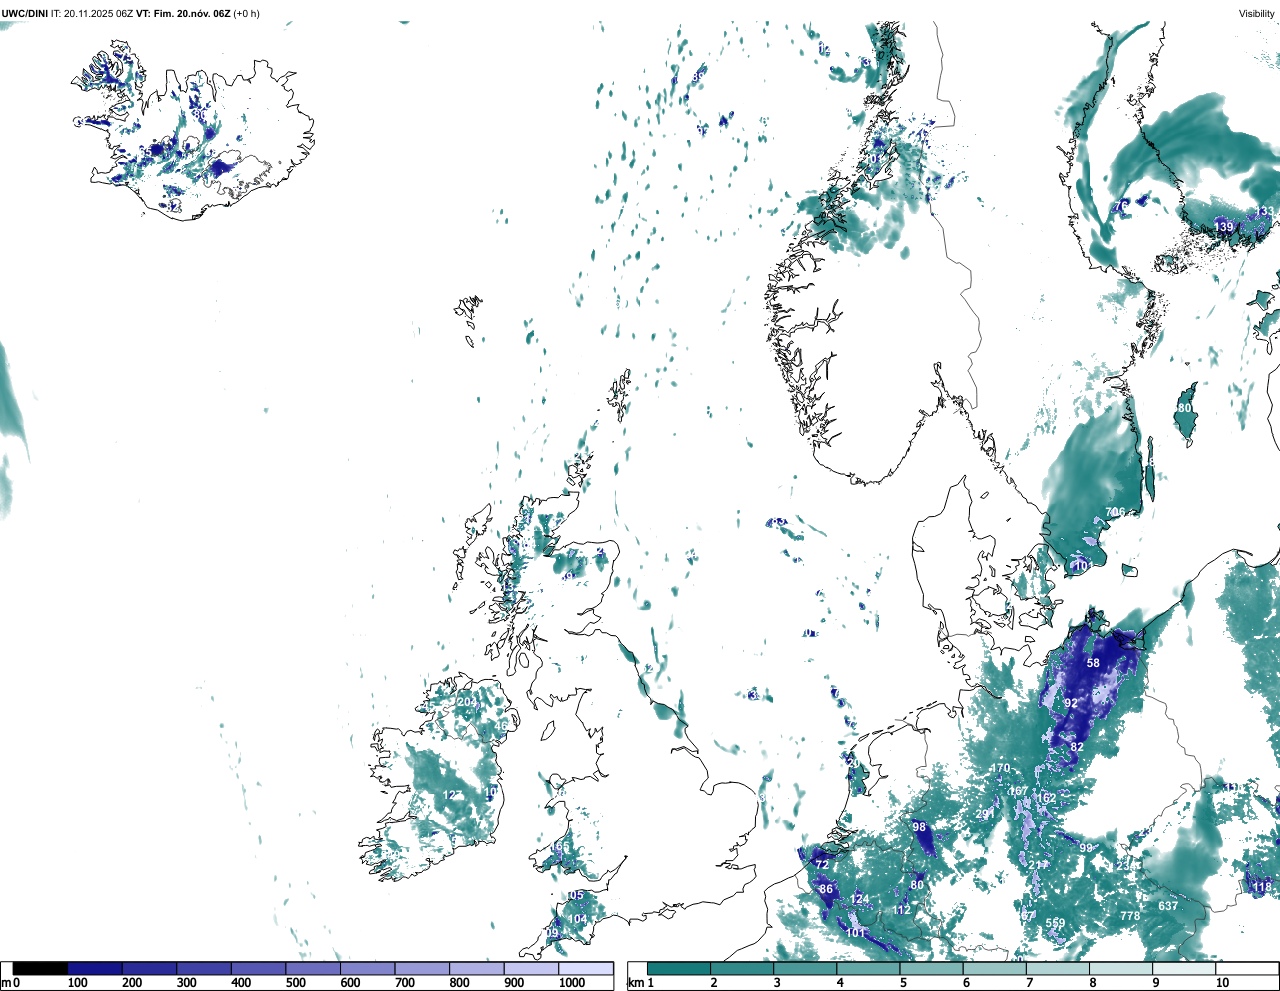Viewport: 1280px width, 991px height.
Task: Click the '104' value over southwest England
Action: [x=578, y=919]
